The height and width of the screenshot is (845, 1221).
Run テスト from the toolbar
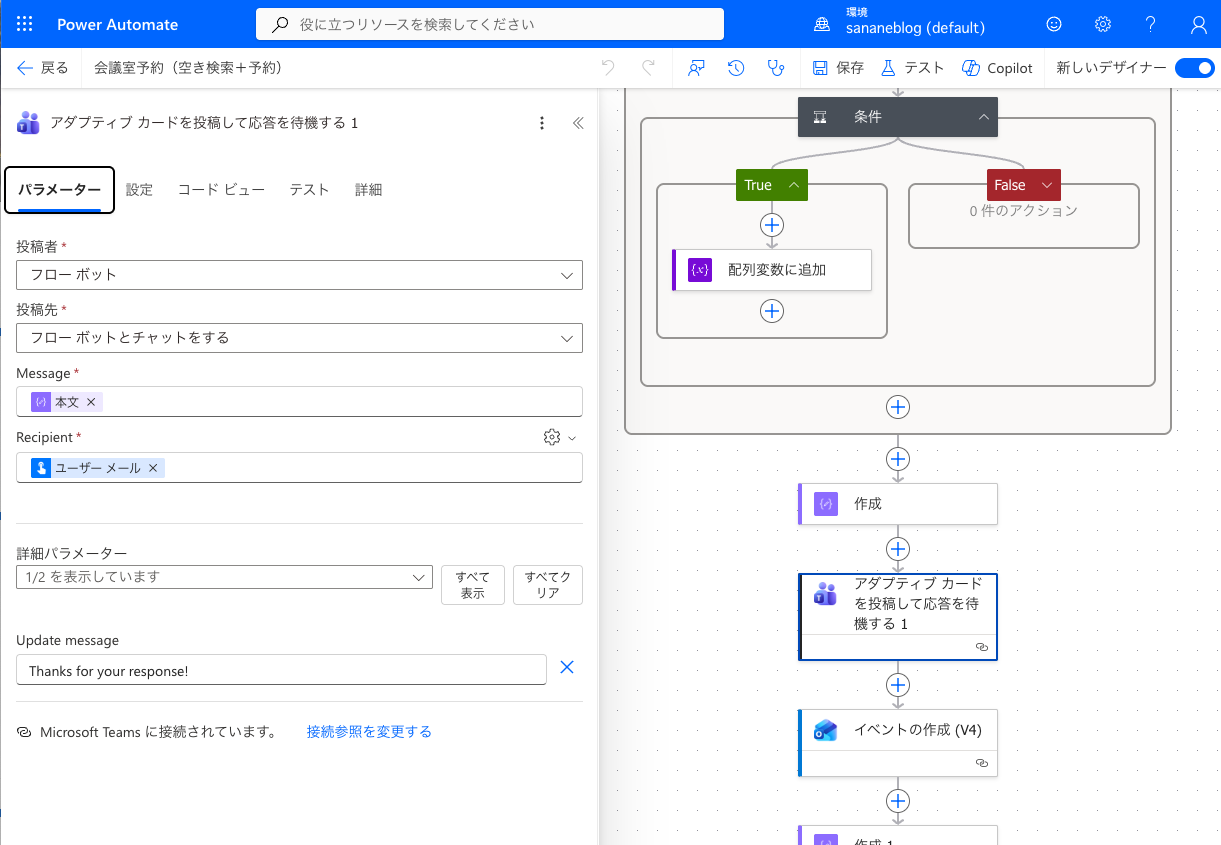tap(912, 68)
